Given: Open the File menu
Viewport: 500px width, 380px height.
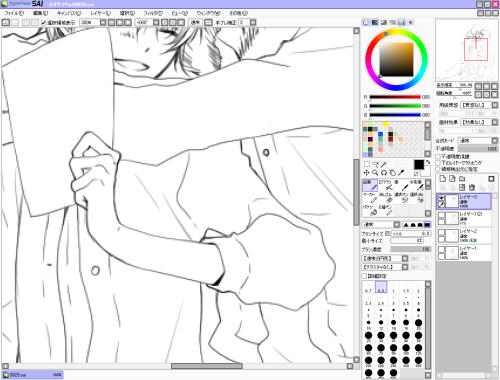Looking at the screenshot, I should tap(14, 13).
